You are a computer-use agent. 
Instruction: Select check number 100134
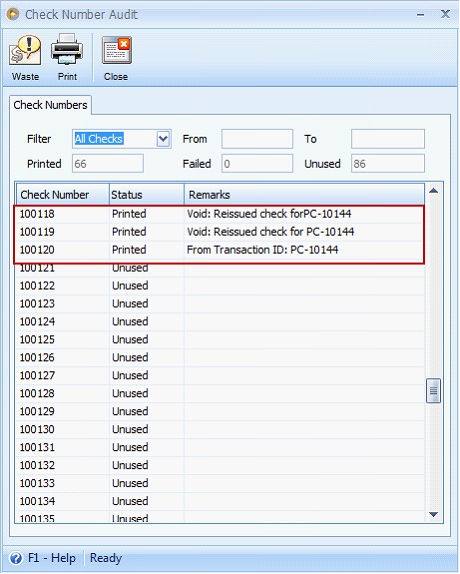click(x=37, y=501)
